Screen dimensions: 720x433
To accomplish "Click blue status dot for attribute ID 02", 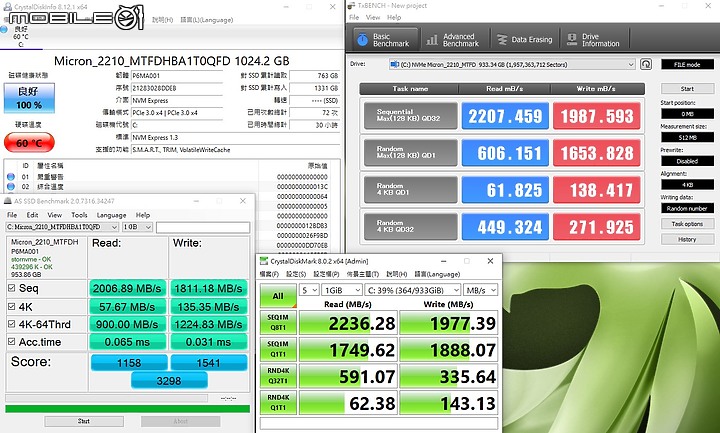I will [x=11, y=186].
